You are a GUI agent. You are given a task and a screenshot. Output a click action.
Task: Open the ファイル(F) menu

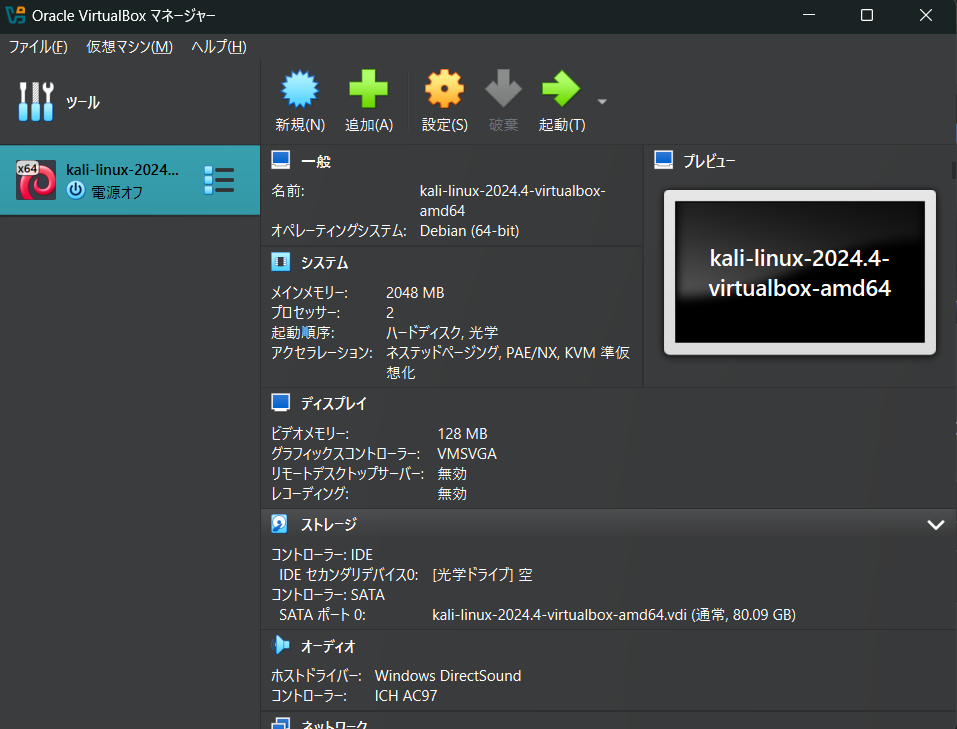coord(37,46)
